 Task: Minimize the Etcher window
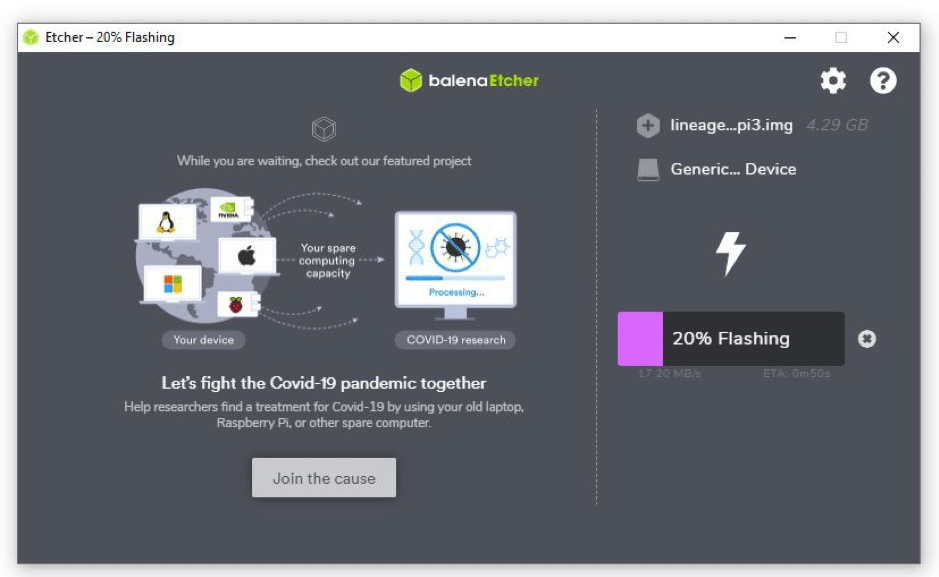(790, 38)
